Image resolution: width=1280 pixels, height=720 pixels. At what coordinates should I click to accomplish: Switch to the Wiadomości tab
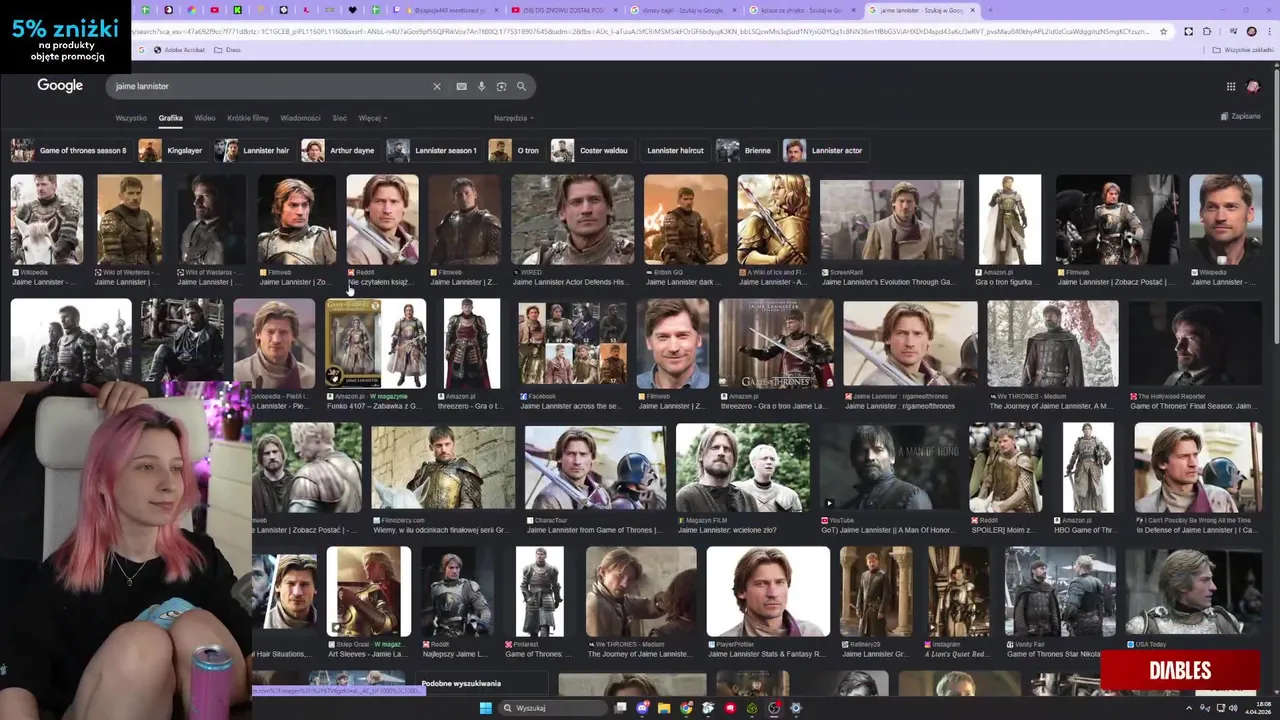point(300,118)
